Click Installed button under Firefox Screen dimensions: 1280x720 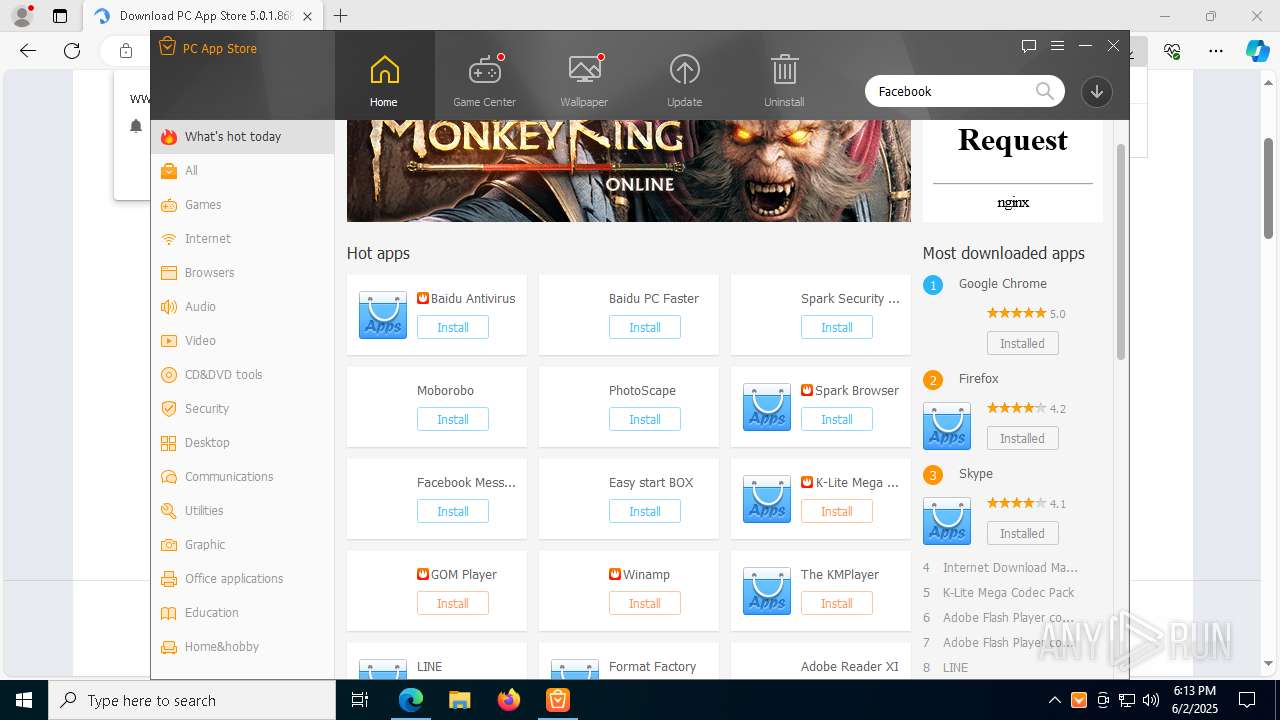coord(1023,438)
